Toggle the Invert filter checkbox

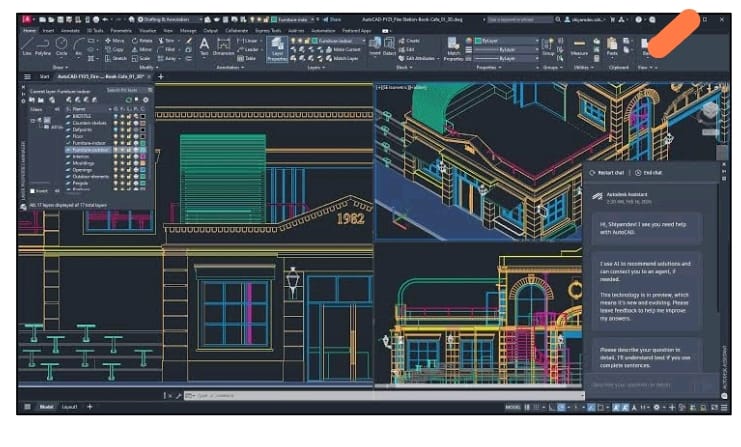(33, 190)
